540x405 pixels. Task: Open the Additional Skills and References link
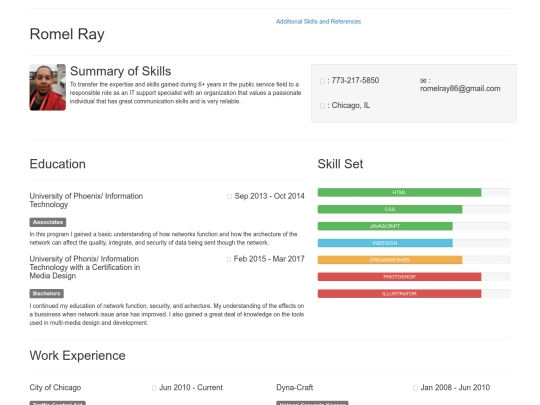pyautogui.click(x=318, y=21)
